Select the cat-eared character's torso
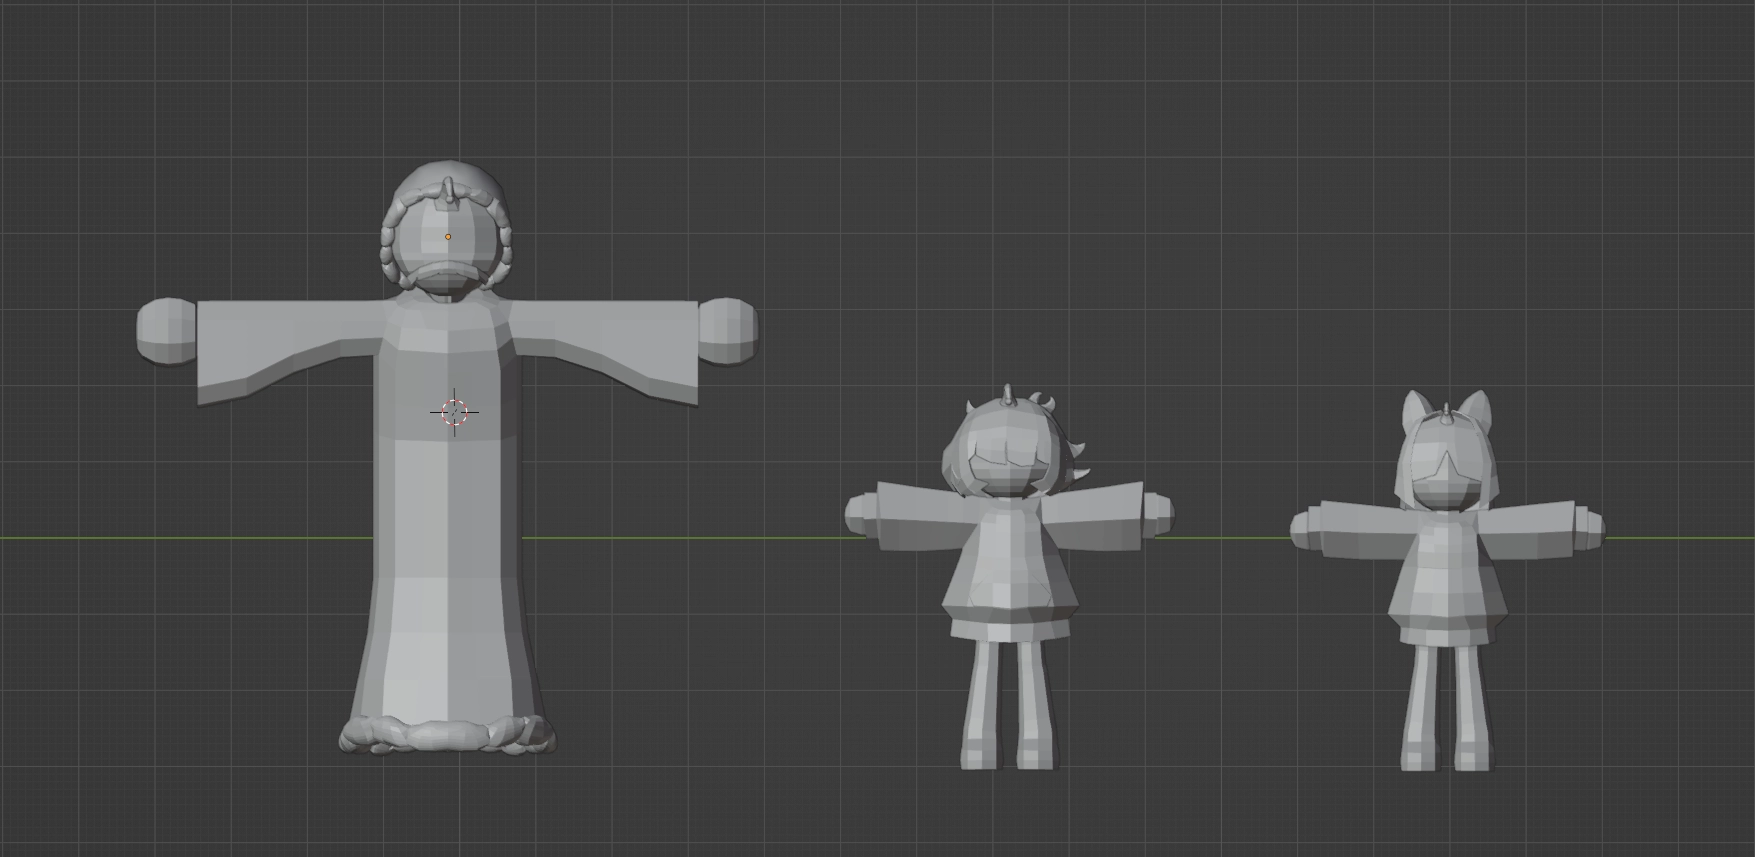Image resolution: width=1755 pixels, height=857 pixels. tap(1446, 575)
